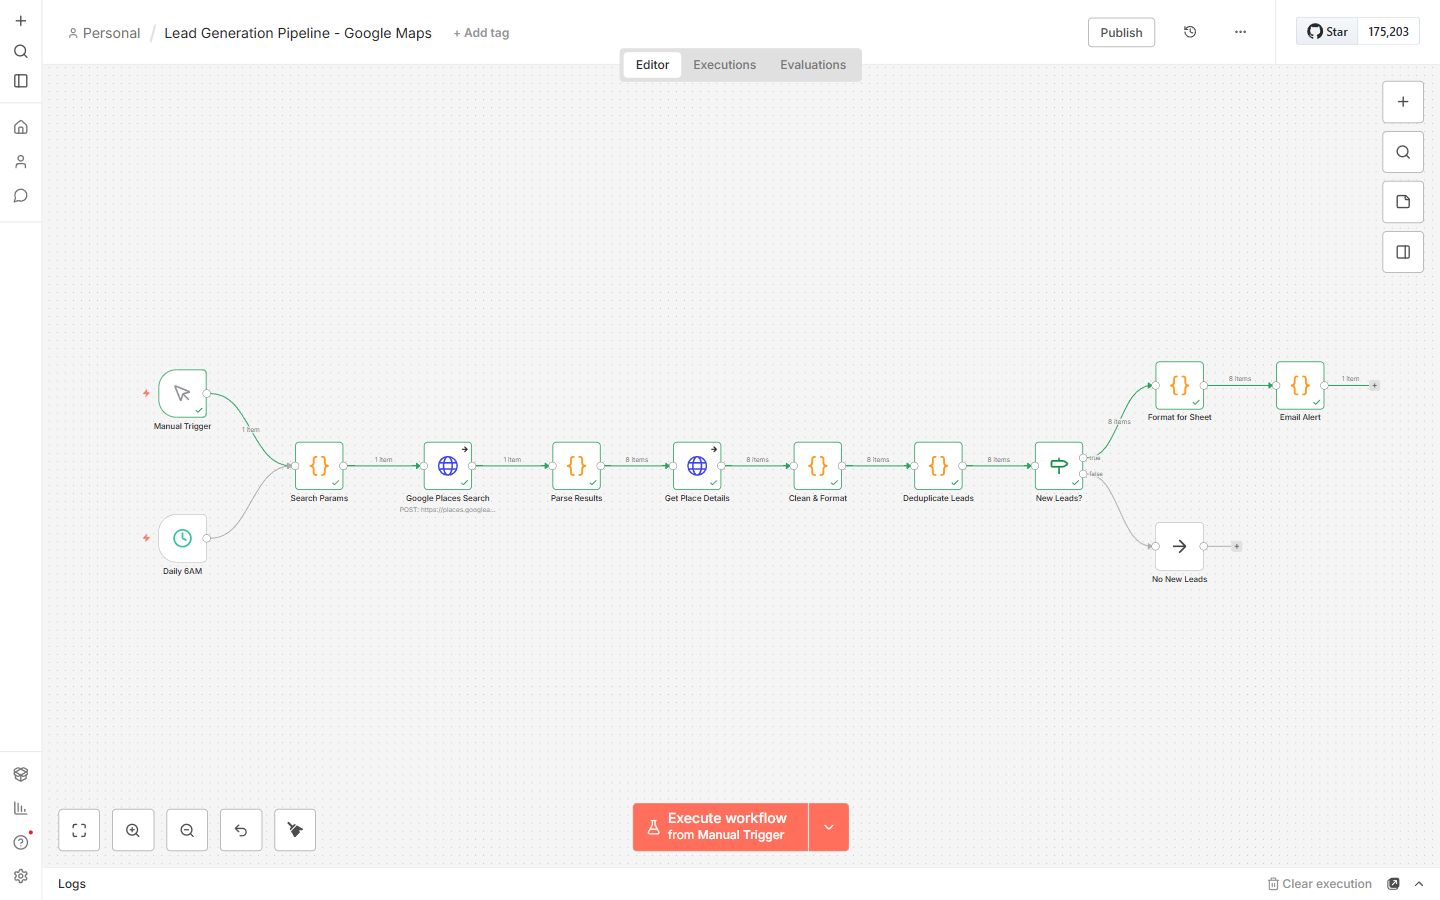Collapse the Logs panel
This screenshot has width=1440, height=900.
click(1419, 883)
